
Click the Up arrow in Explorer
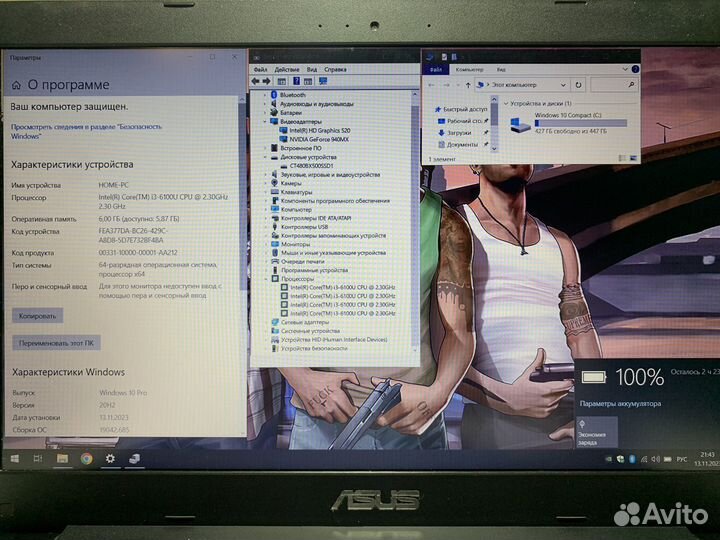click(468, 85)
